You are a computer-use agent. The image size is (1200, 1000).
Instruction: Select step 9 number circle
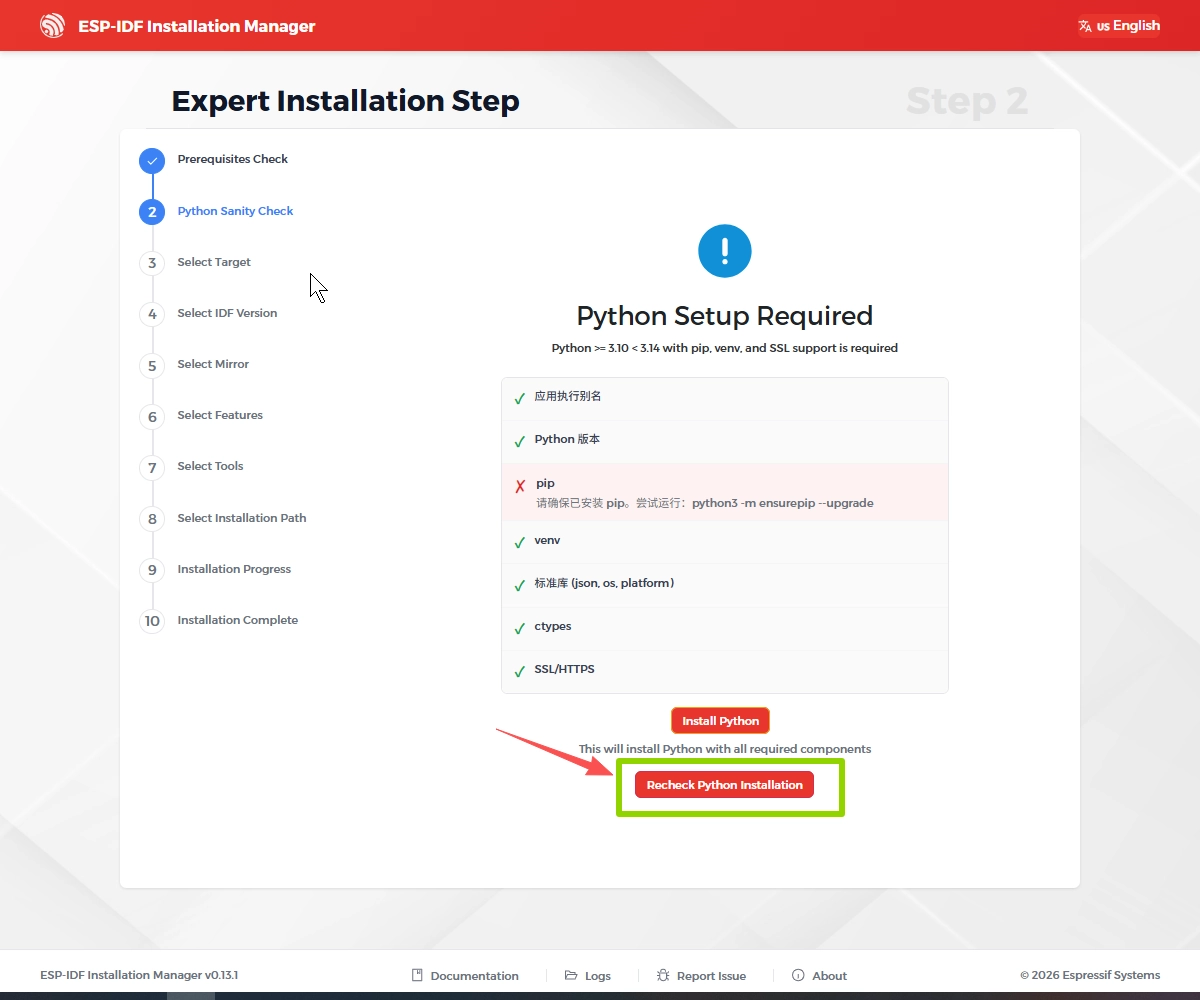pos(152,570)
